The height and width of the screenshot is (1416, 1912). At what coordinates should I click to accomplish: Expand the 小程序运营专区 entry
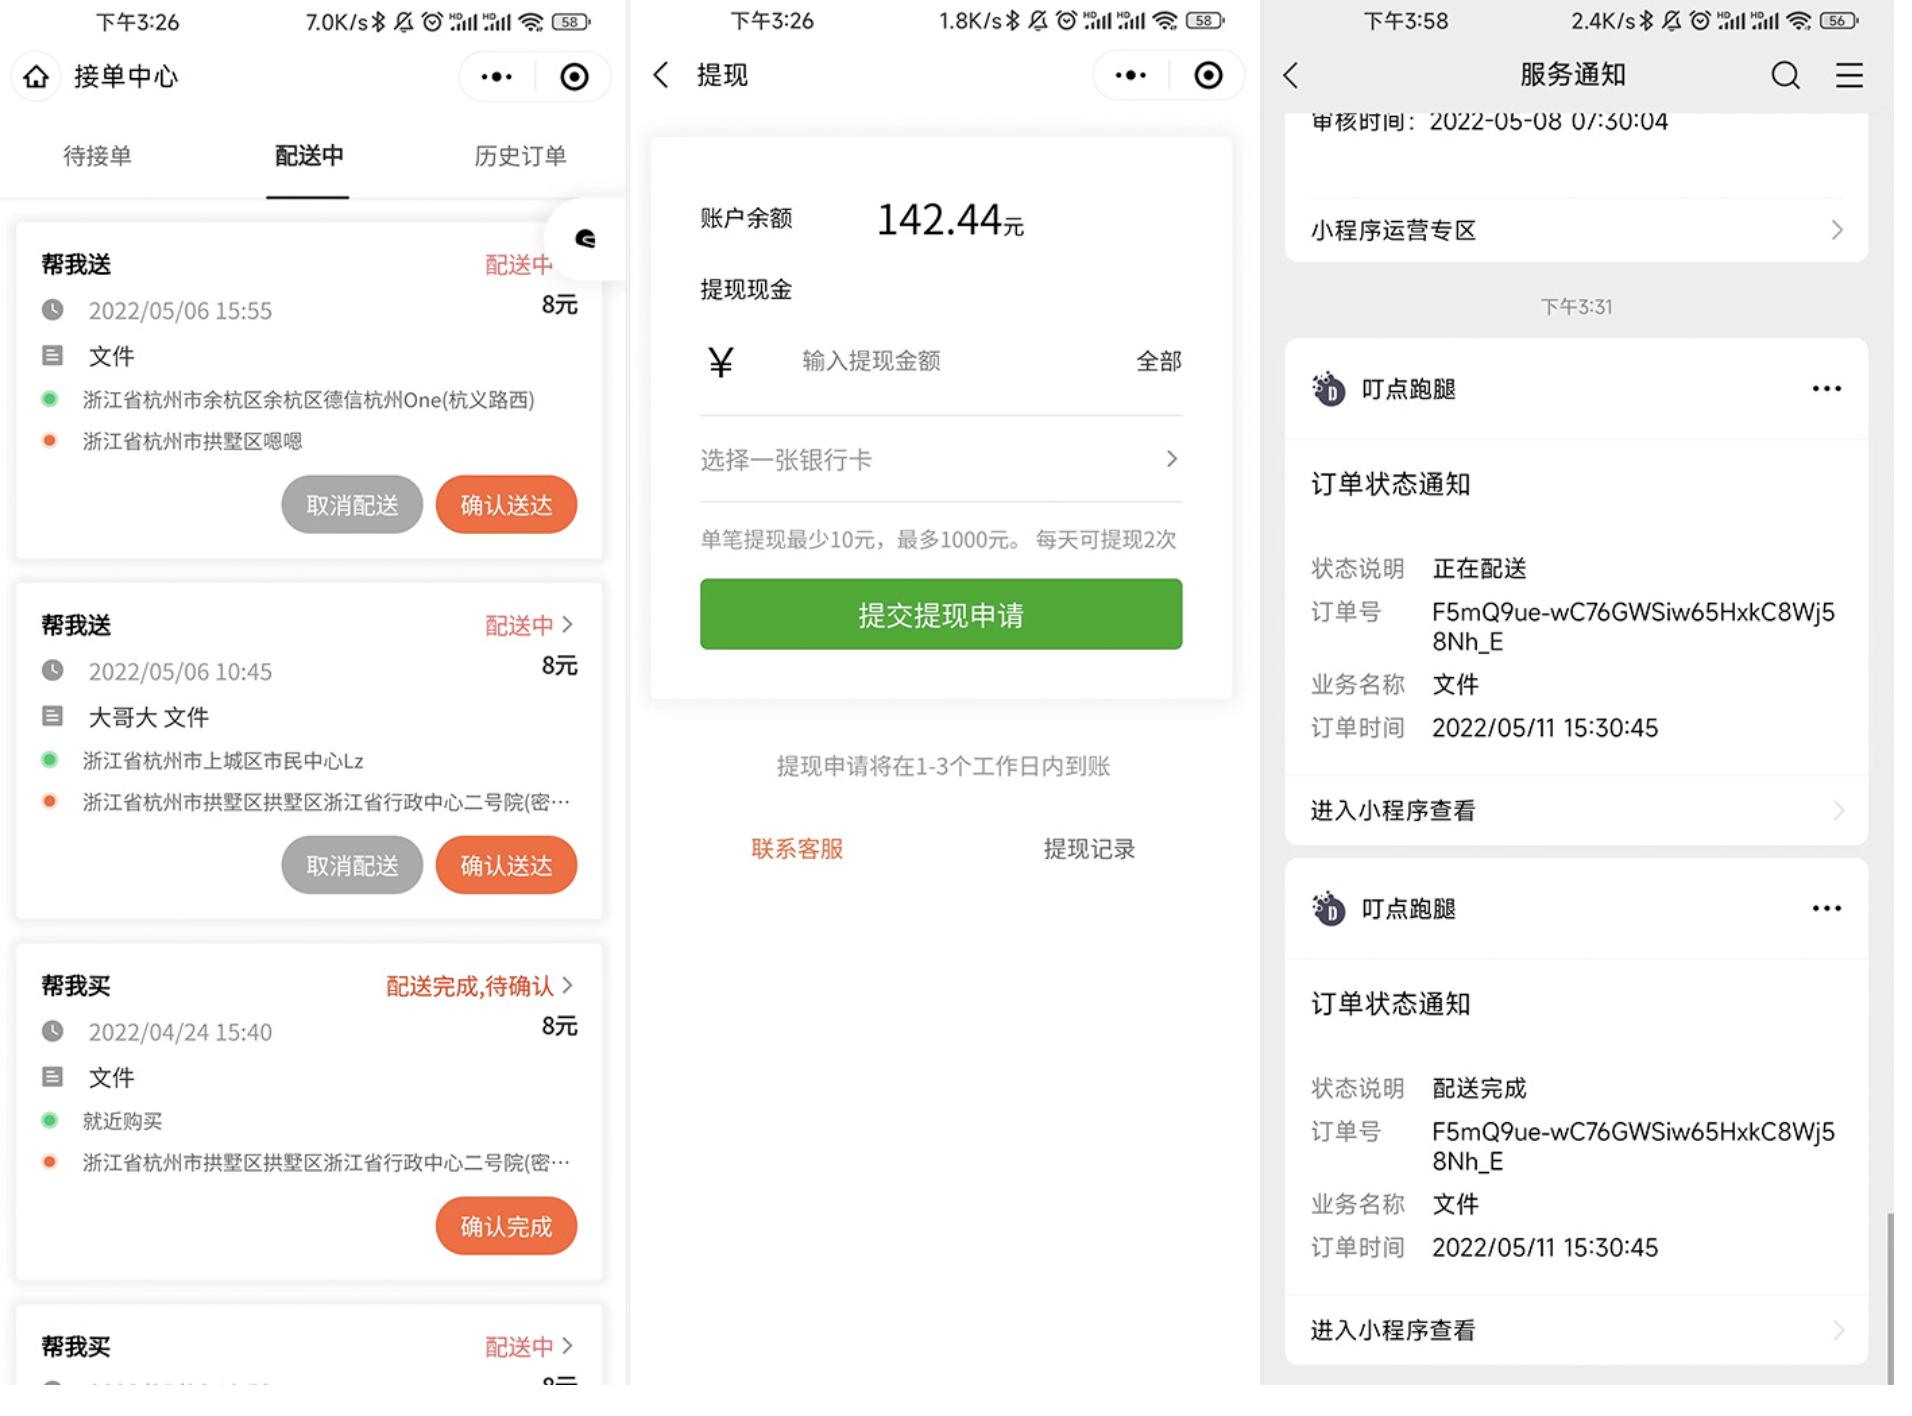tap(1575, 230)
